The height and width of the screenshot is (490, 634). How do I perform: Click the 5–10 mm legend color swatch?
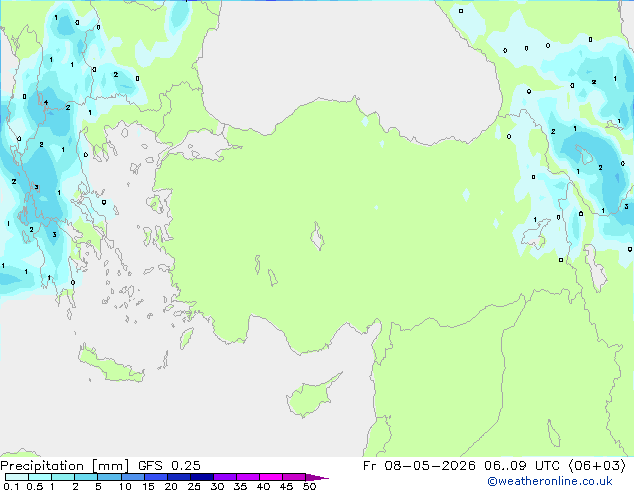coord(109,477)
